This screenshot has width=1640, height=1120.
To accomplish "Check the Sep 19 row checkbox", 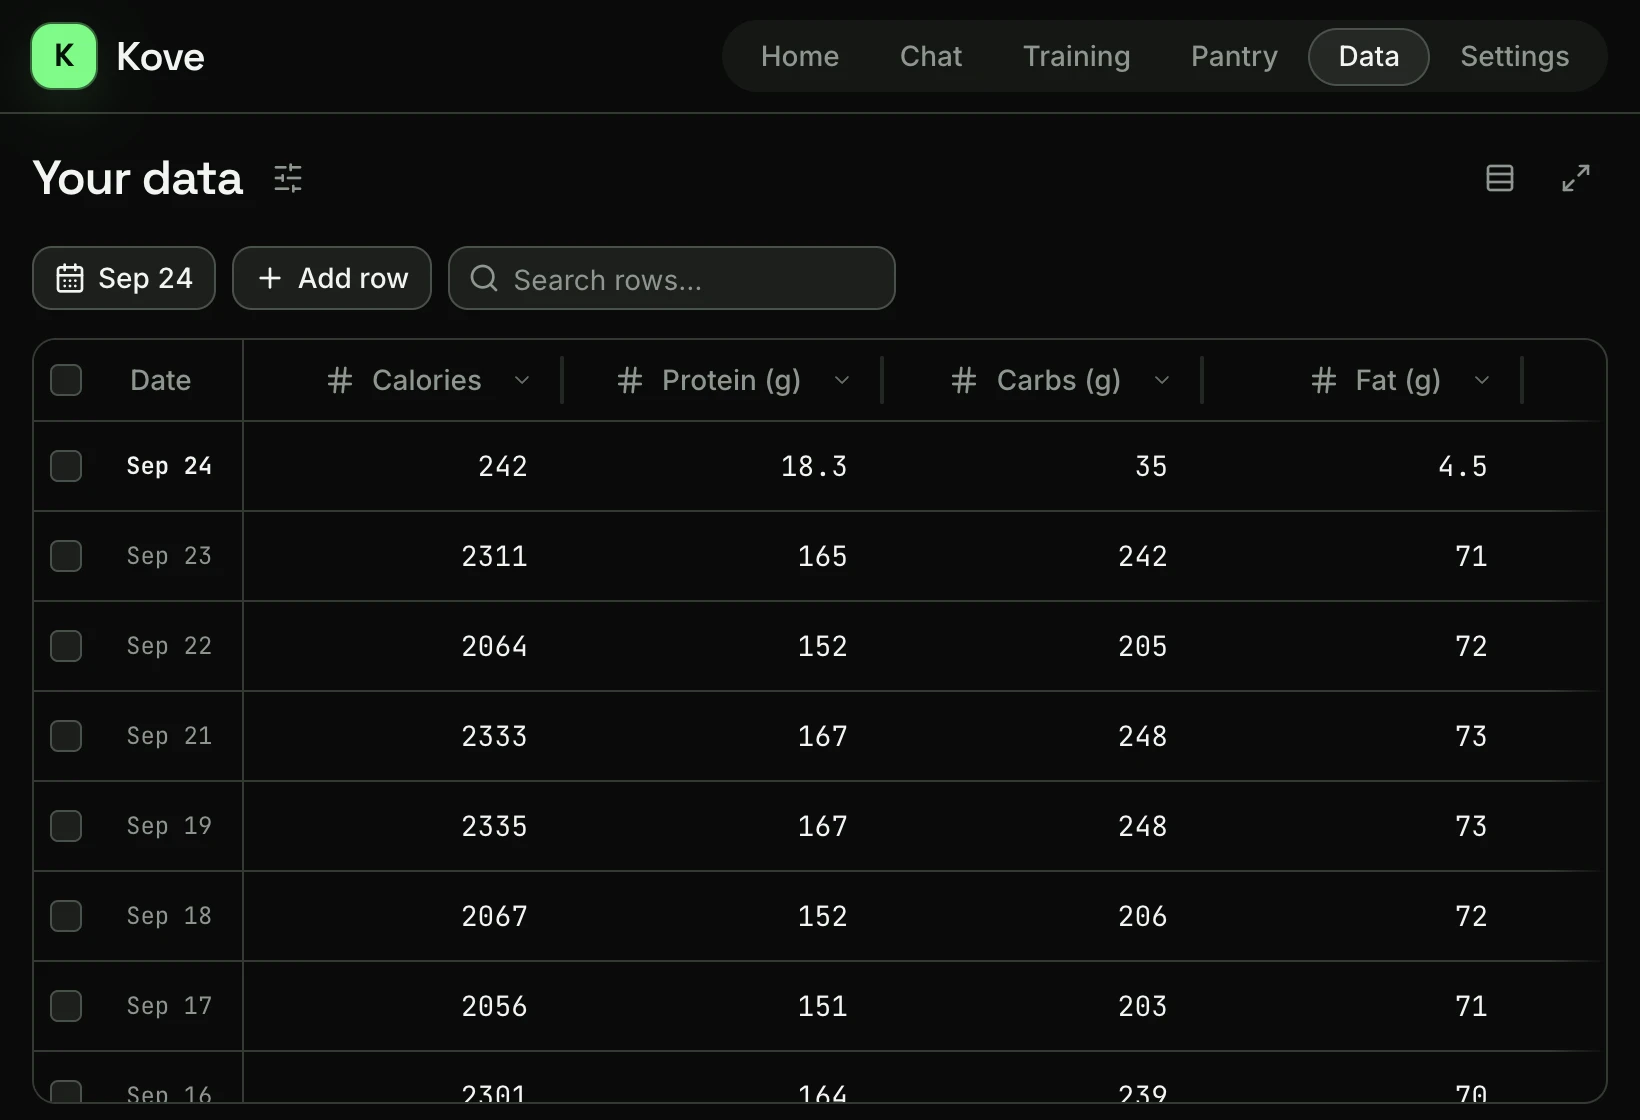I will [x=66, y=826].
